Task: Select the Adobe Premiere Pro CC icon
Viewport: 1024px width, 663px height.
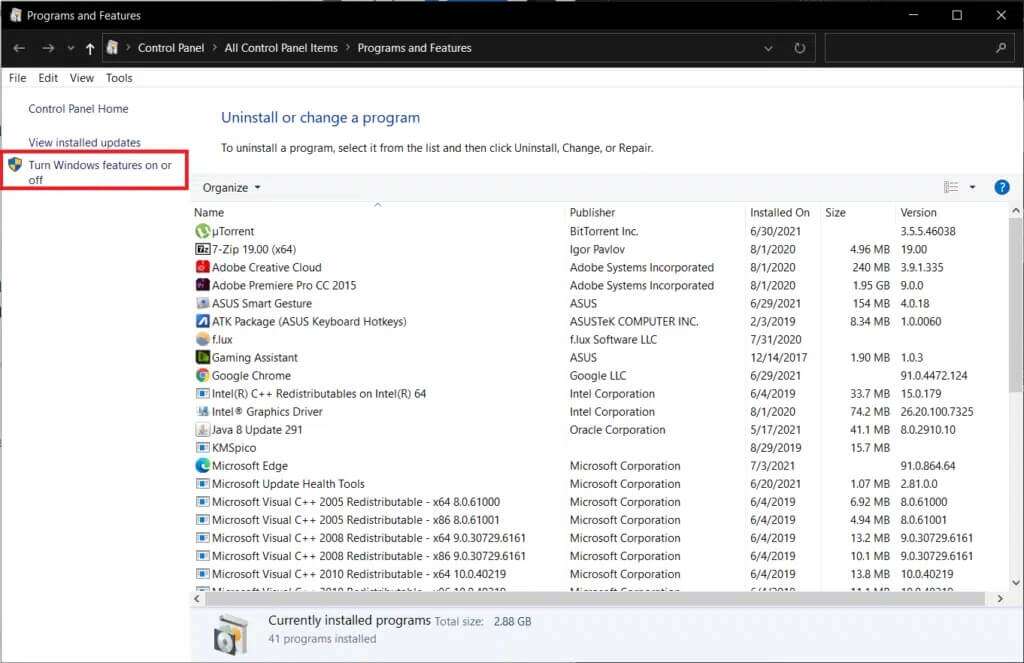Action: coord(202,285)
